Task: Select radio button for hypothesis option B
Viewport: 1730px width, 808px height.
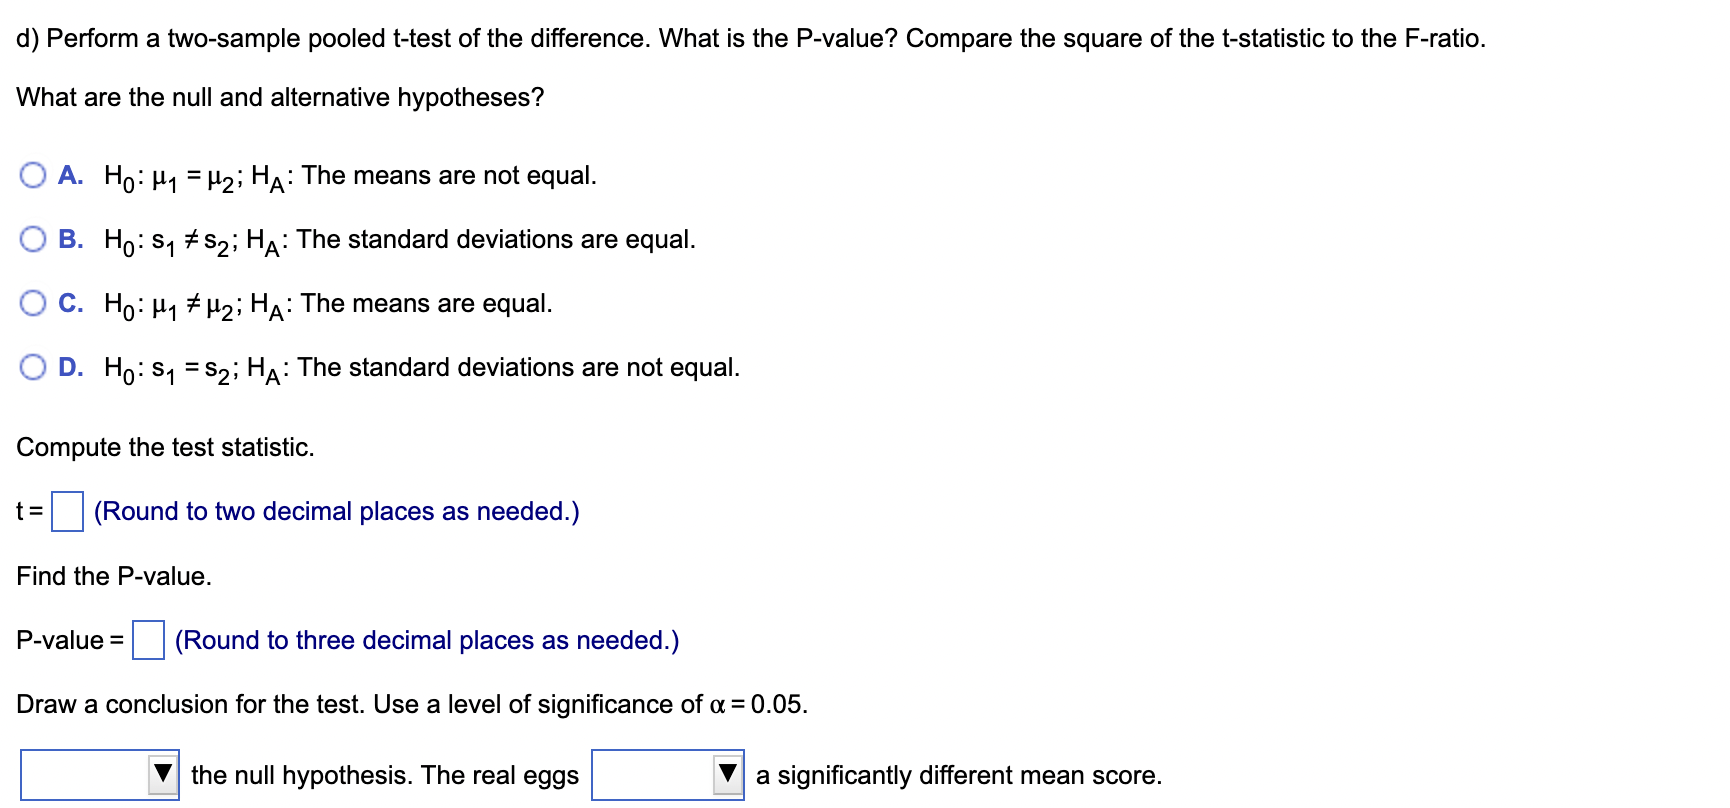Action: pyautogui.click(x=33, y=239)
